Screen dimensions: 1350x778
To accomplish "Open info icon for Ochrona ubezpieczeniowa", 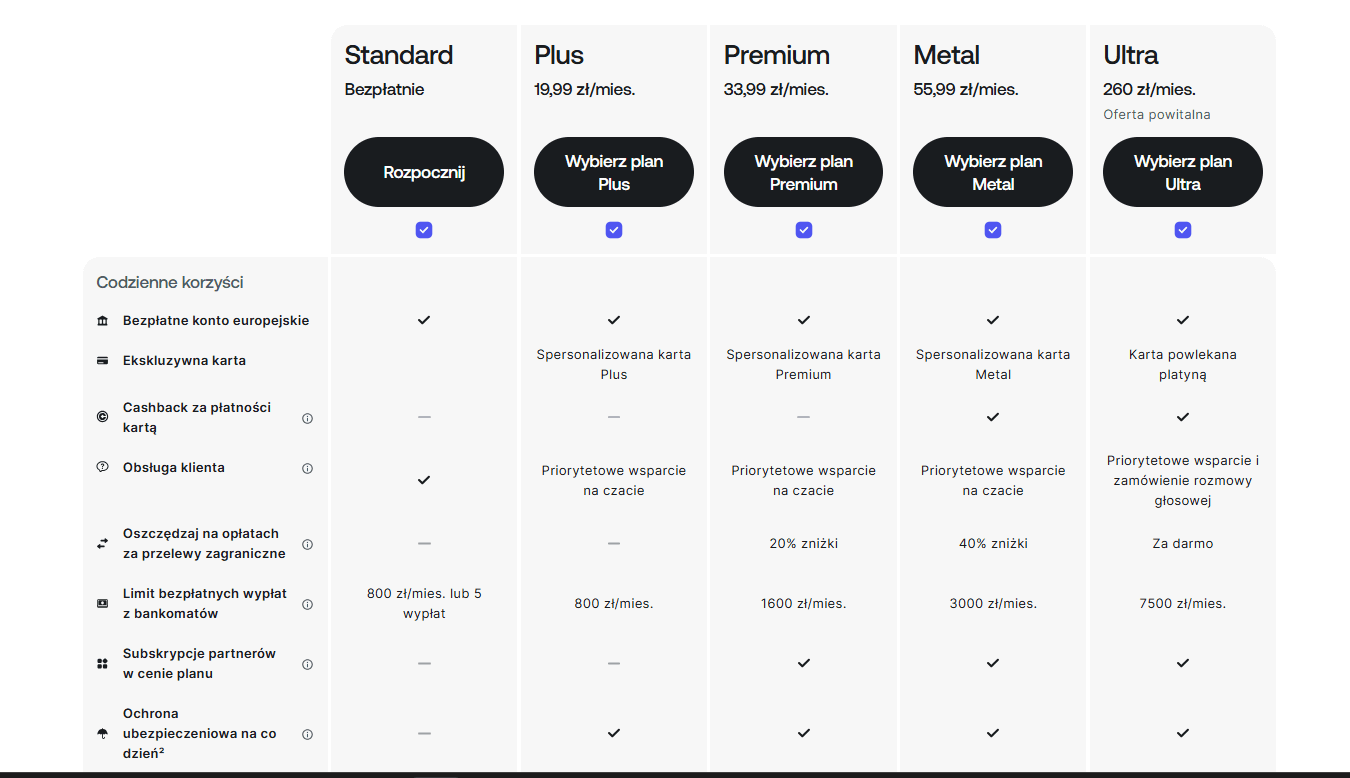I will pos(307,734).
